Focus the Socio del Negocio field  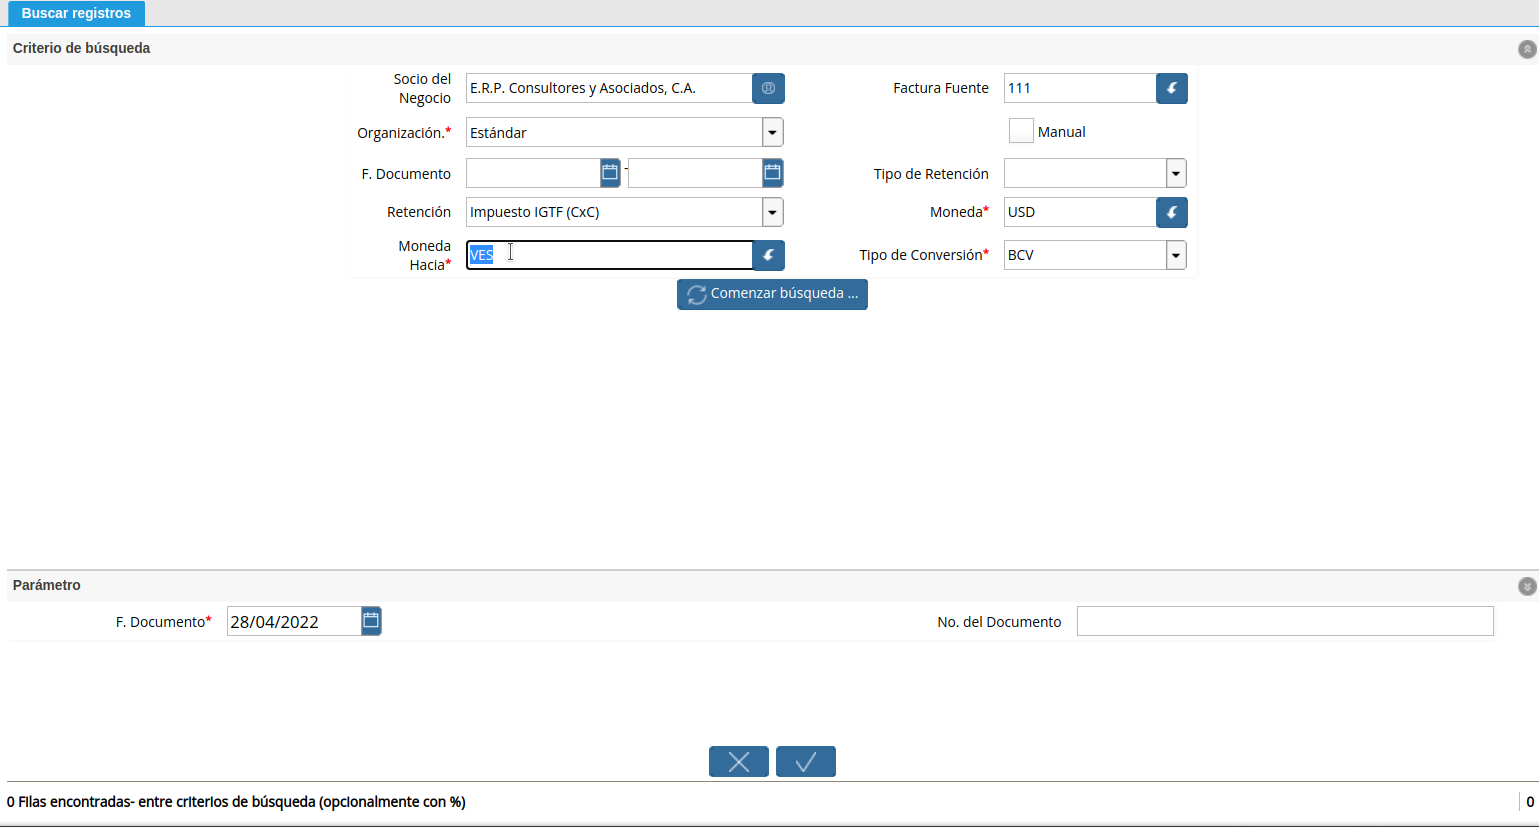pyautogui.click(x=609, y=88)
